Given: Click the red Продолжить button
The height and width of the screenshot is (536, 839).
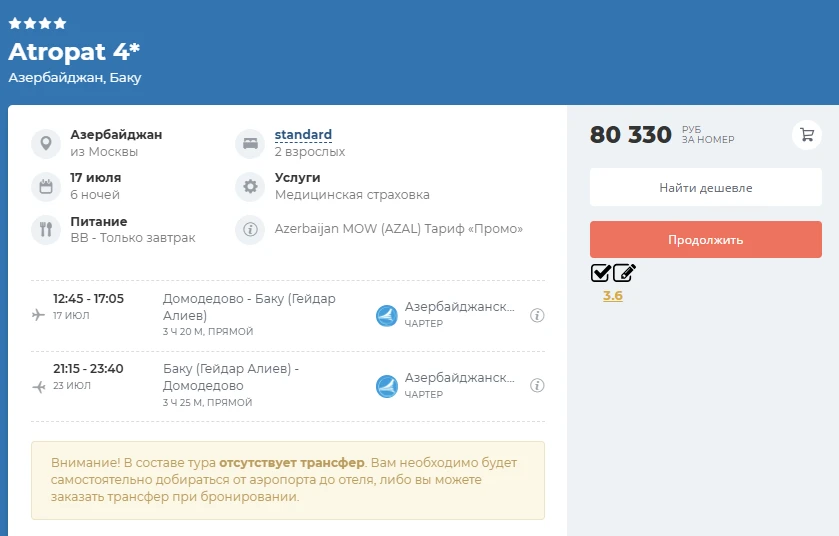Looking at the screenshot, I should pos(706,240).
